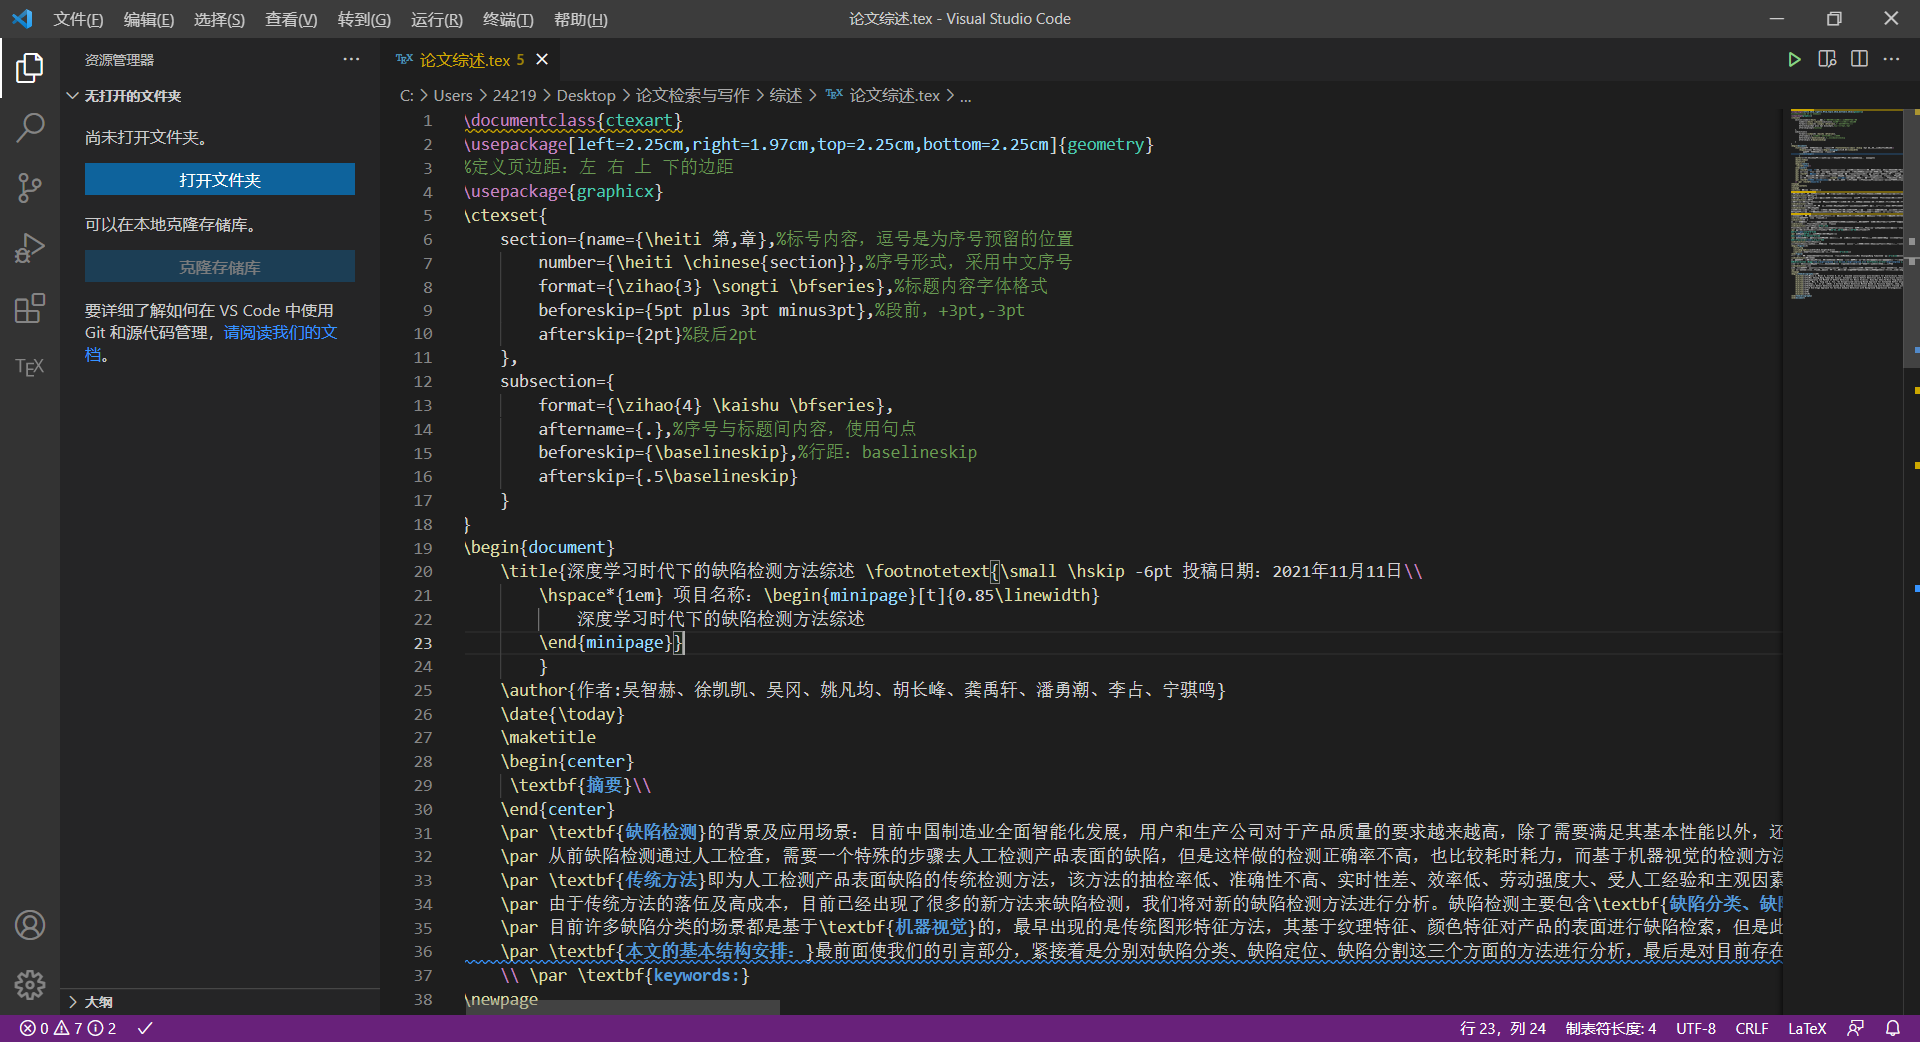The image size is (1920, 1042).
Task: Run the LaTeX build with green play icon
Action: pyautogui.click(x=1795, y=59)
